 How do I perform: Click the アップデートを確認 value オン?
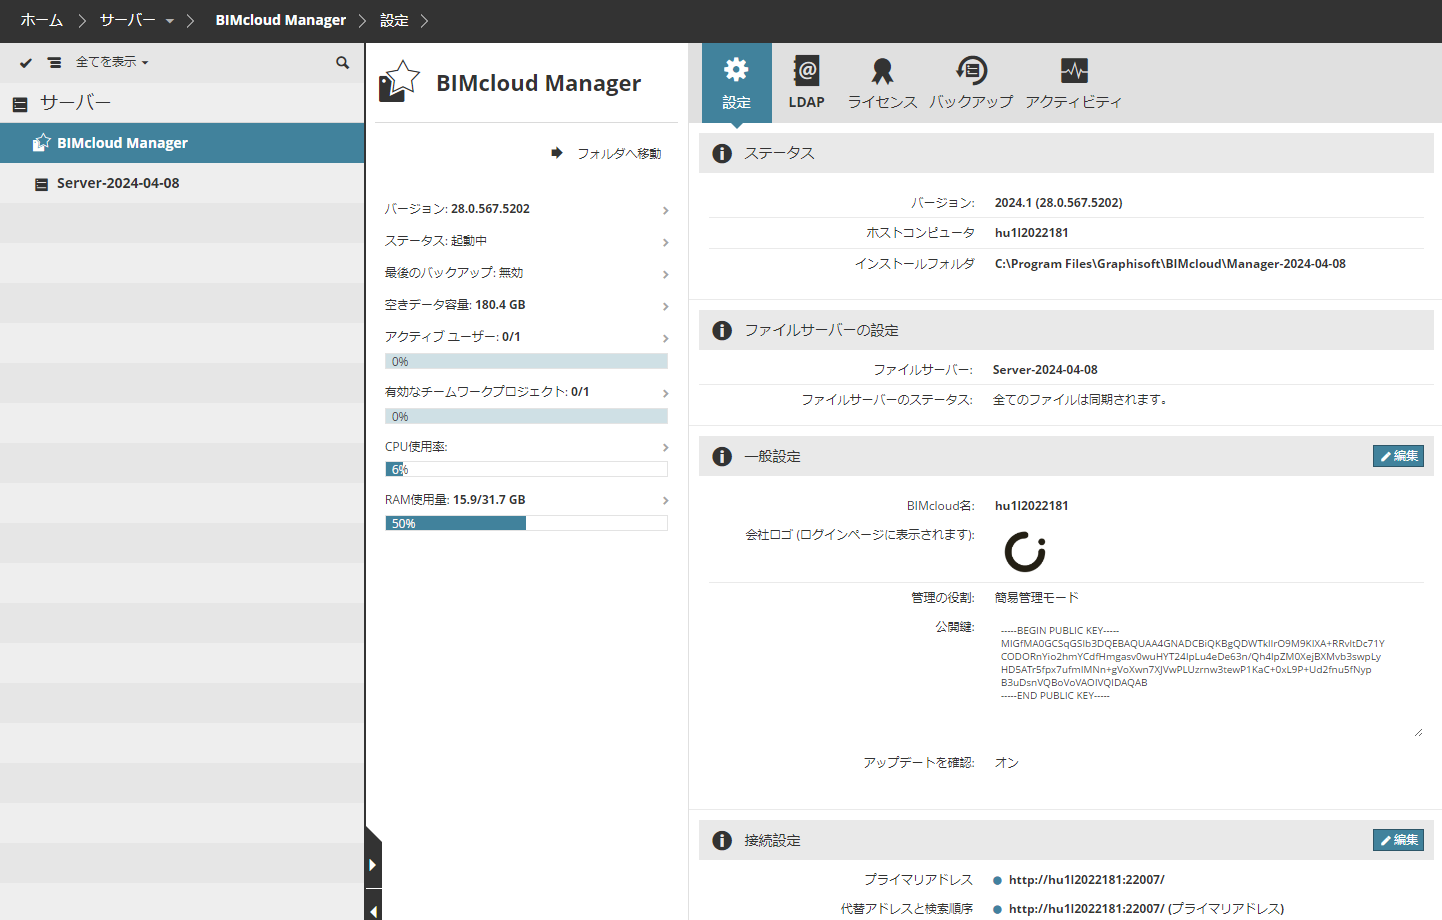(1006, 763)
